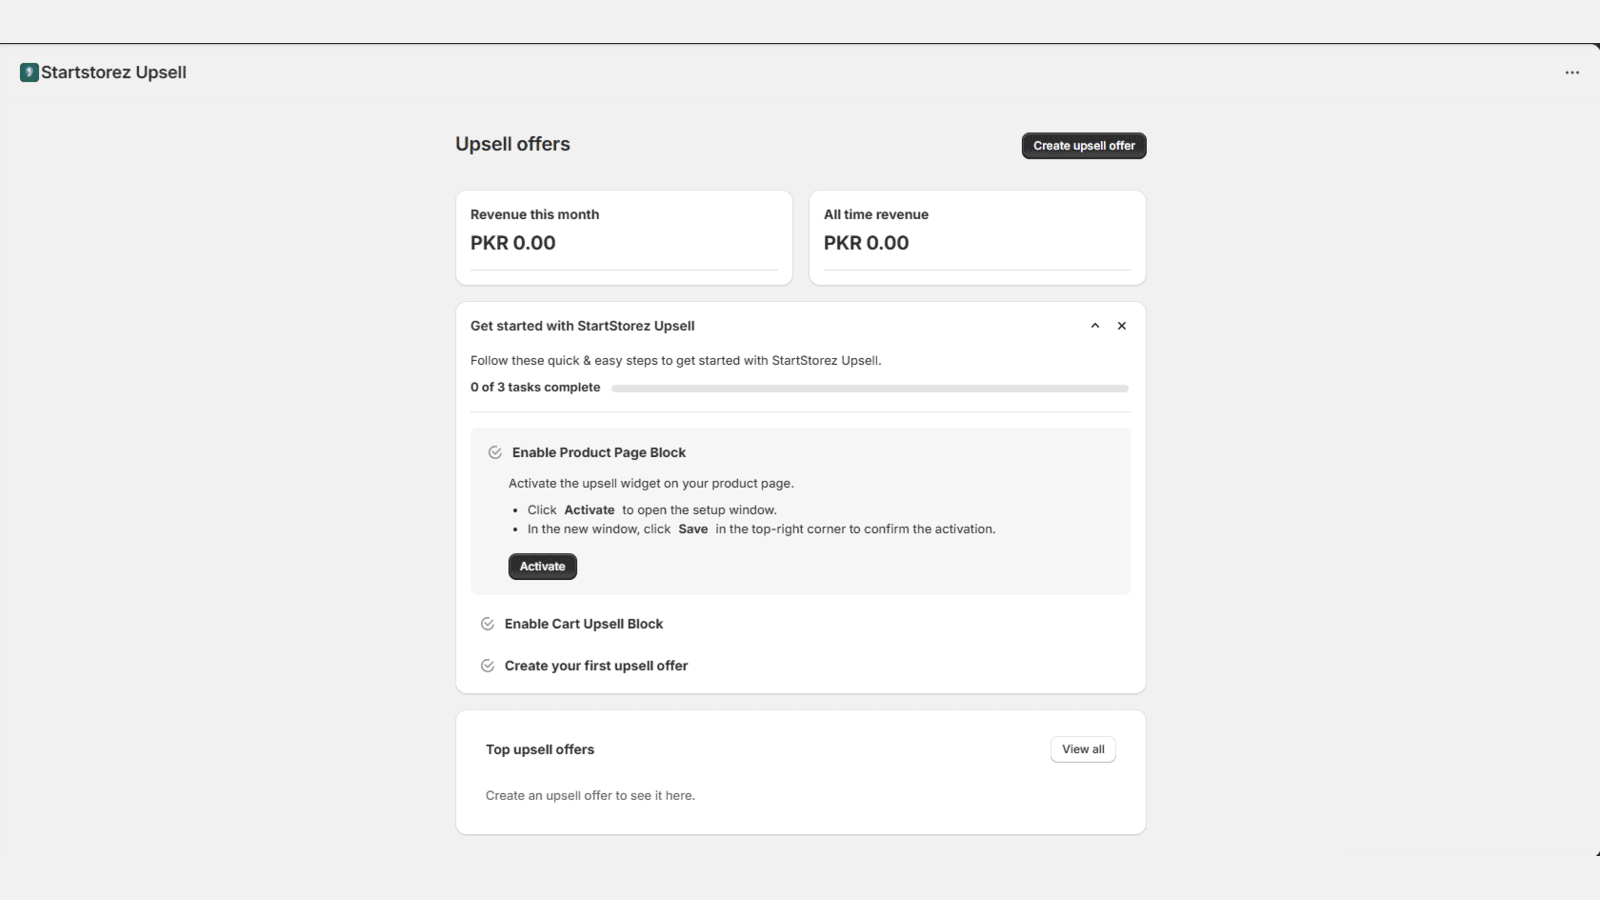1600x900 pixels.
Task: Dismiss the Get started card via its X icon
Action: (x=1122, y=325)
